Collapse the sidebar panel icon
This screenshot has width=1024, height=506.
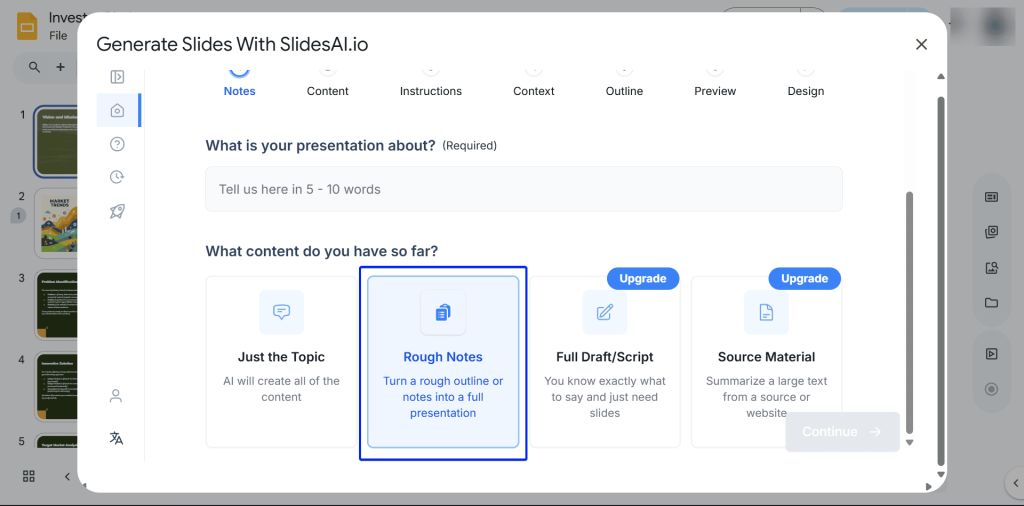117,77
